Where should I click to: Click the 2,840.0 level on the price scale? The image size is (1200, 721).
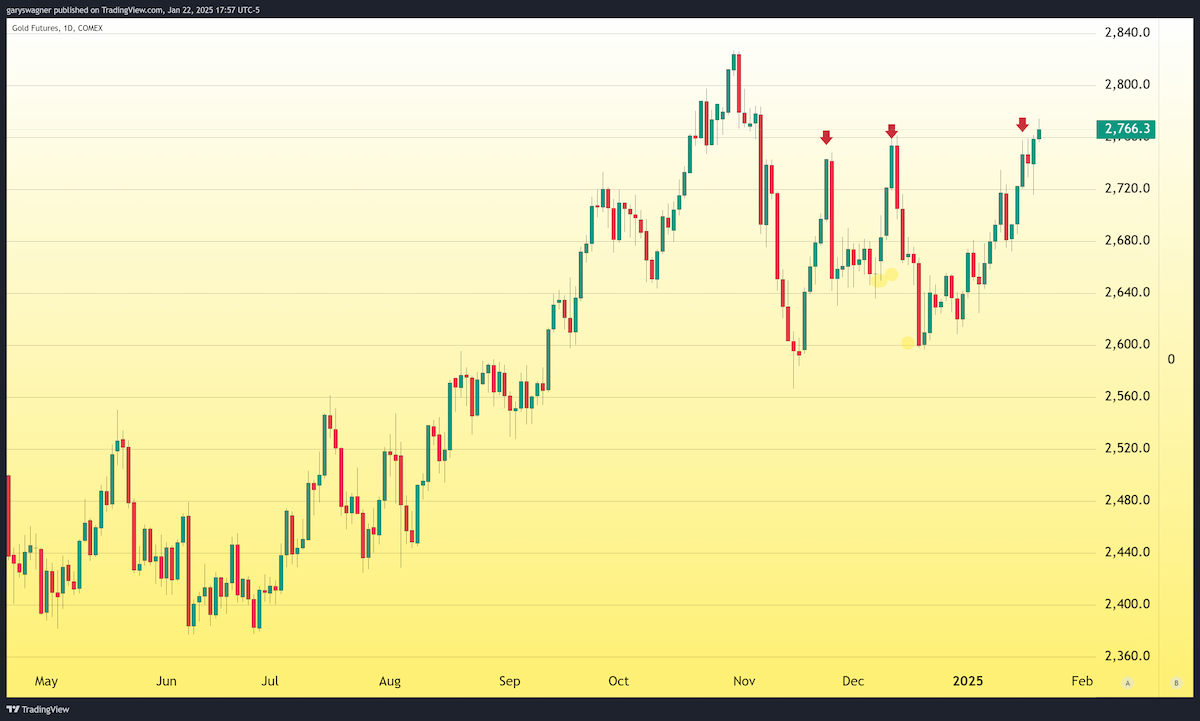point(1127,33)
